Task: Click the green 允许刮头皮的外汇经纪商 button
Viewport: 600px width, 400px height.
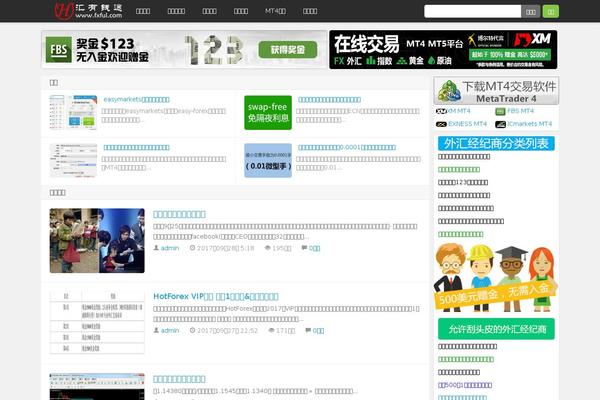Action: coord(496,329)
